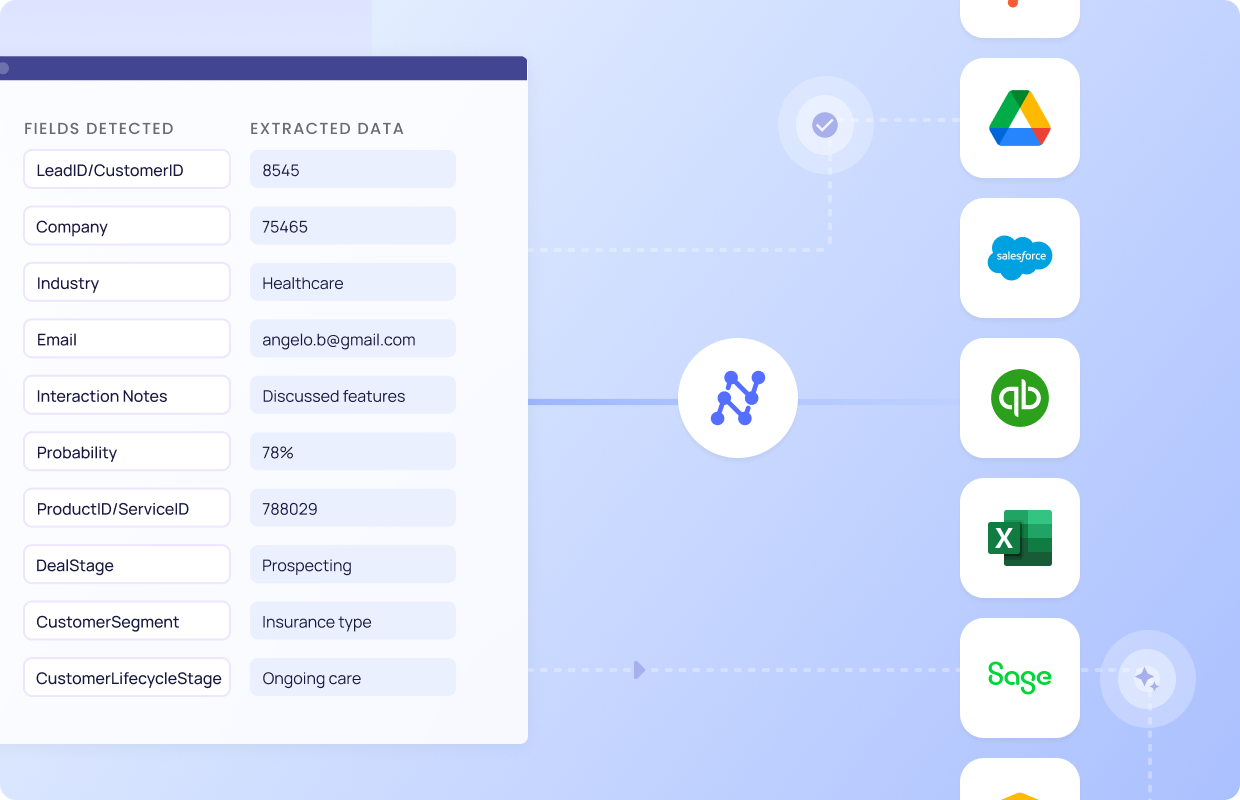Image resolution: width=1240 pixels, height=800 pixels.
Task: Click the QuickBooks integration icon
Action: (x=1020, y=398)
